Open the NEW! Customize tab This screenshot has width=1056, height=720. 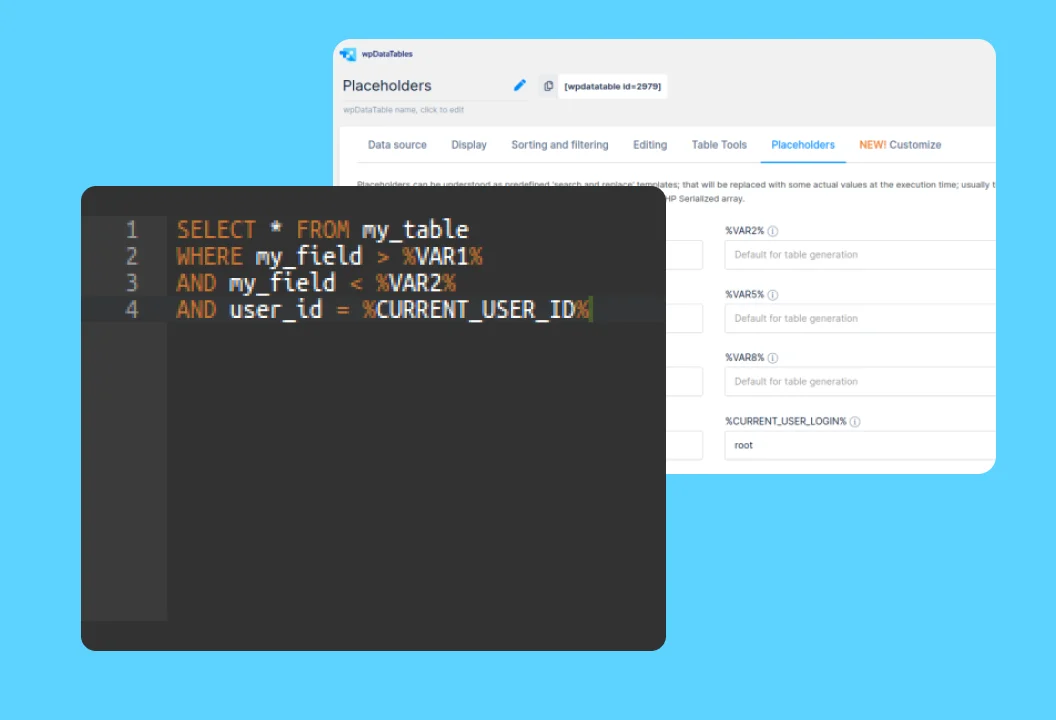coord(900,145)
